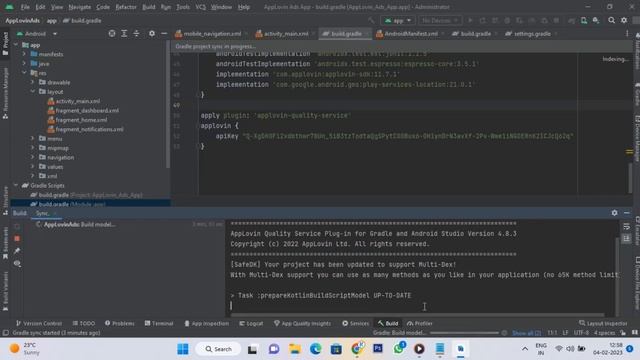Image resolution: width=640 pixels, height=360 pixels.
Task: Open the VCS menu
Action: [x=200, y=7]
